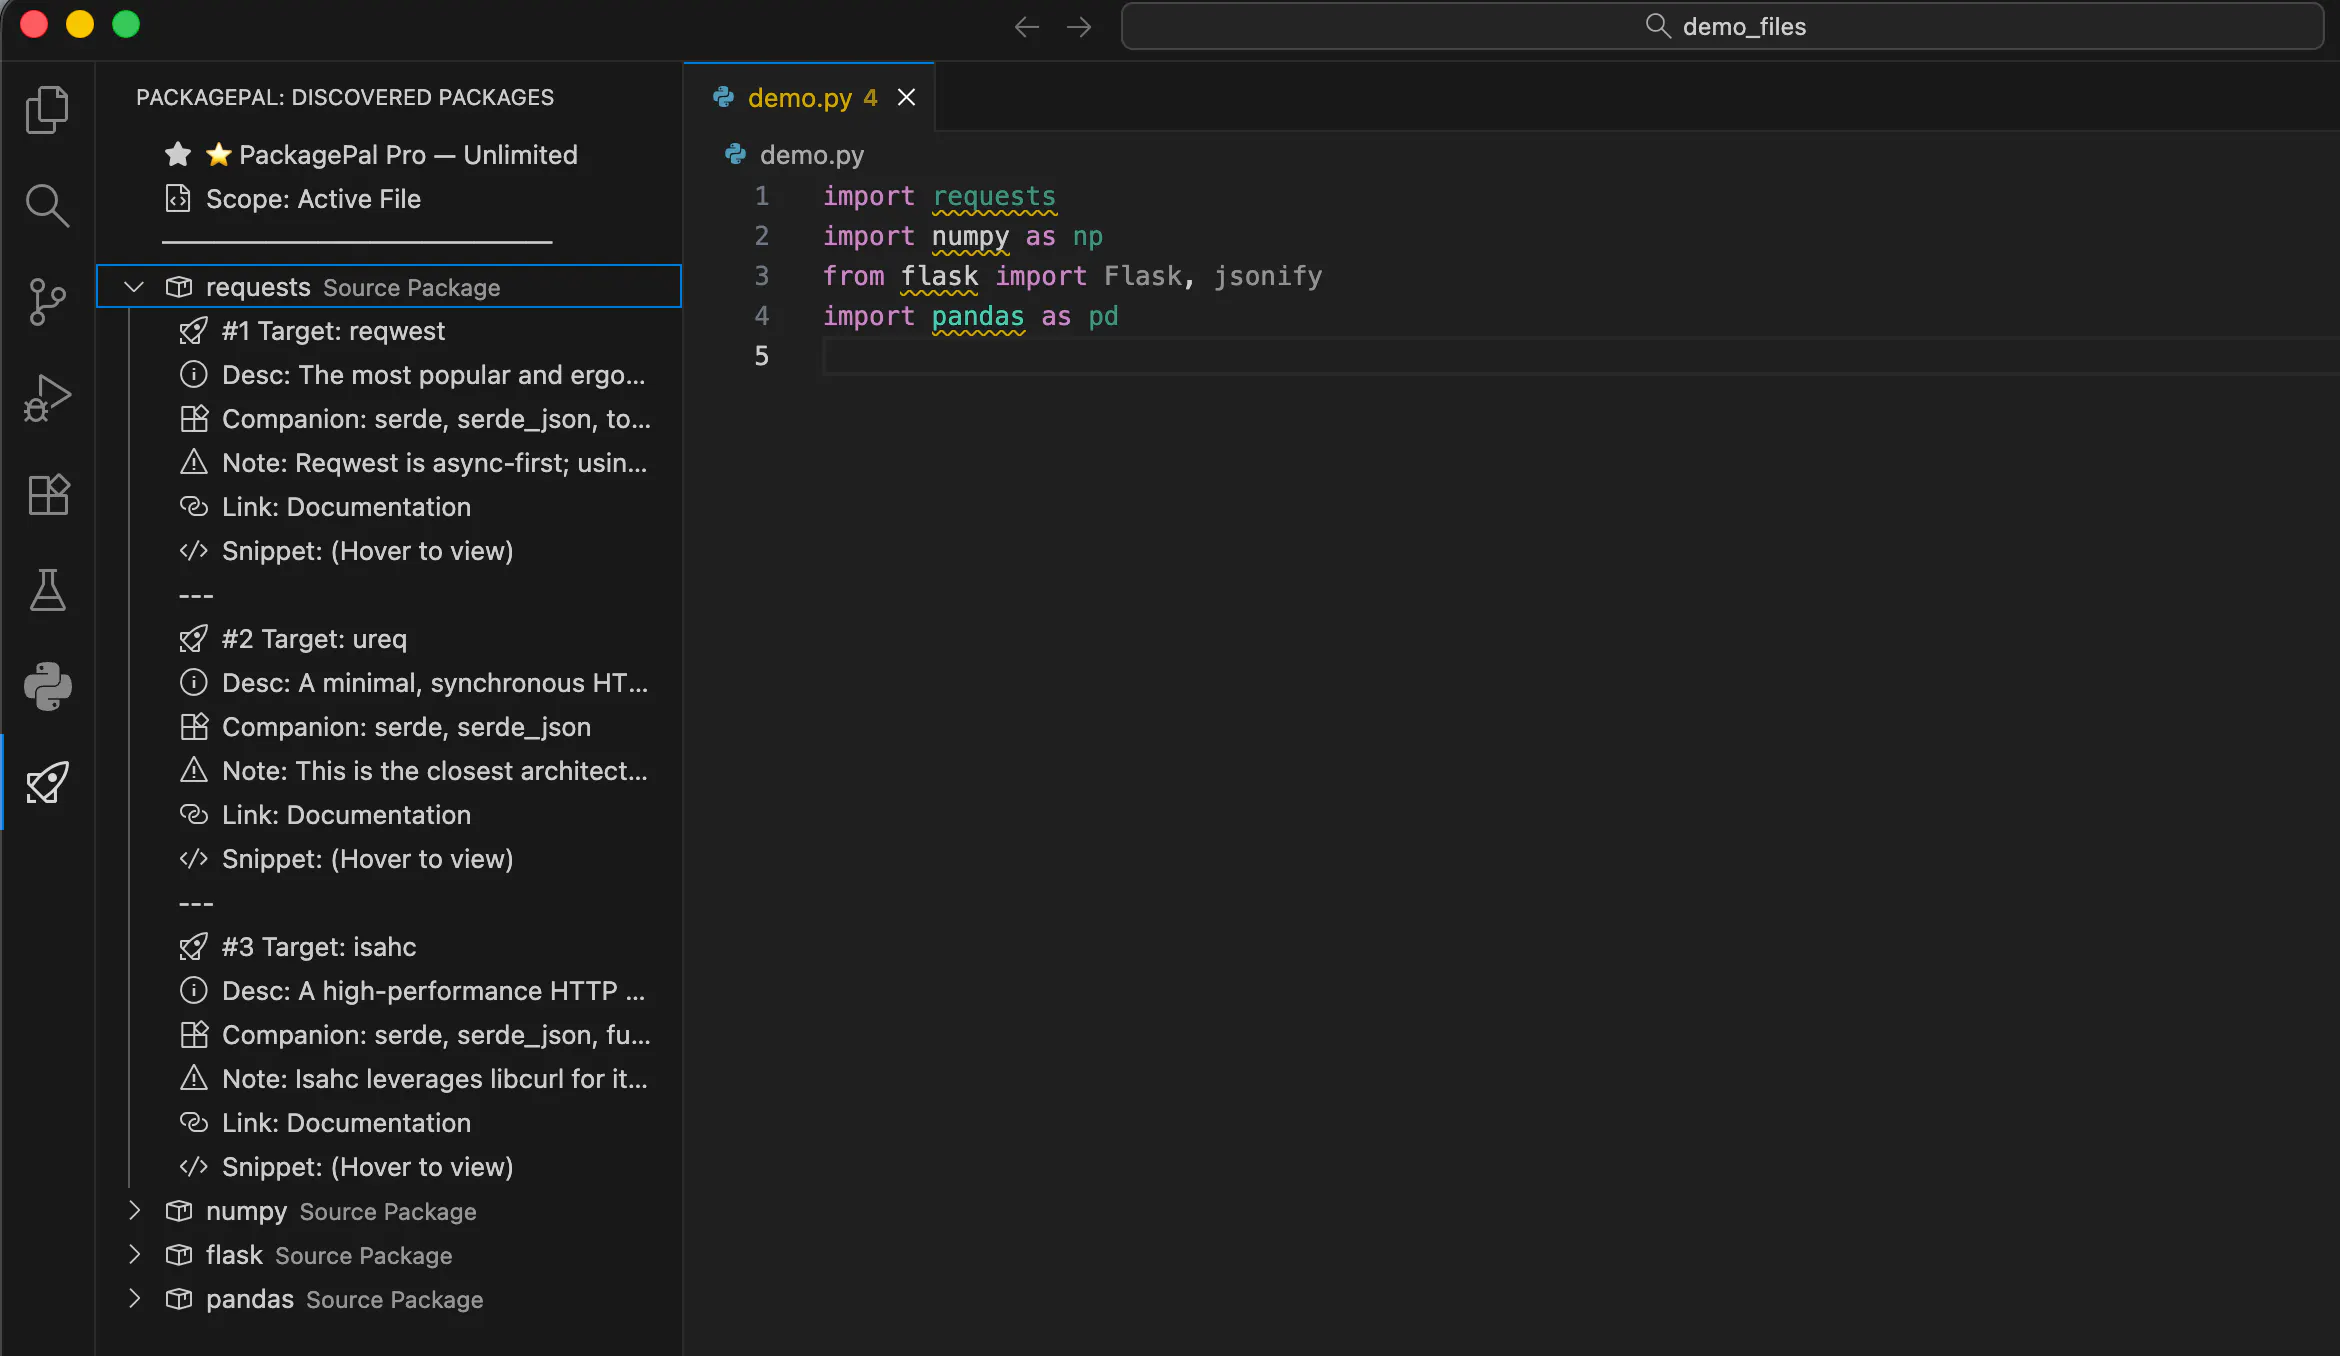Image resolution: width=2340 pixels, height=1356 pixels.
Task: Click rocket icon next to reqwest target
Action: click(x=193, y=331)
